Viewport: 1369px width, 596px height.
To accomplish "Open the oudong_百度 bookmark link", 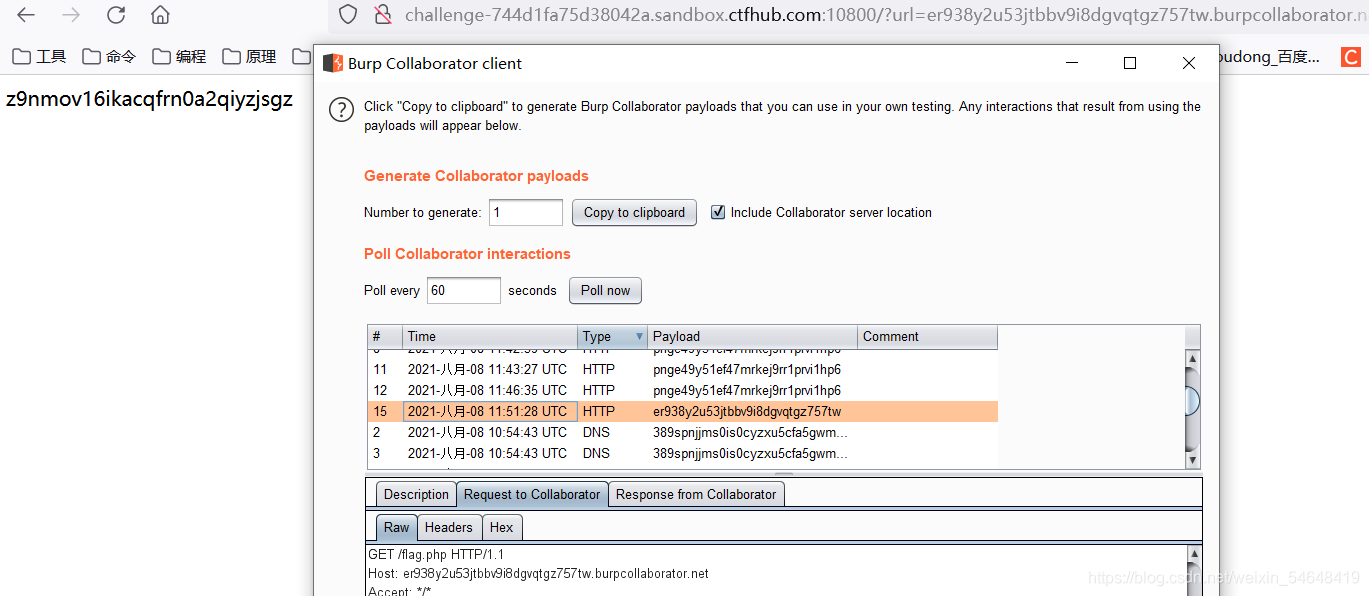I will [1270, 57].
